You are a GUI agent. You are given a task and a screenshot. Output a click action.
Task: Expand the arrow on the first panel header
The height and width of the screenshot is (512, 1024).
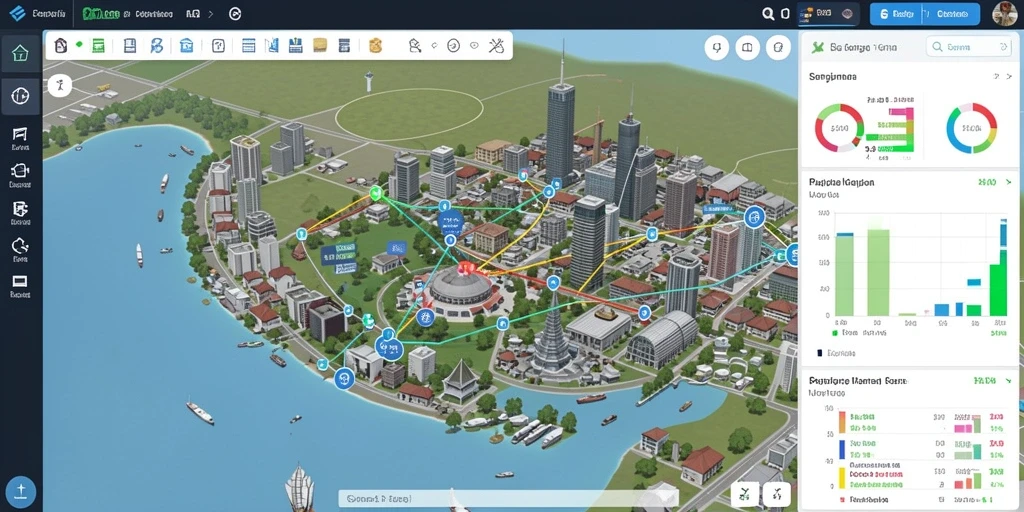1010,76
